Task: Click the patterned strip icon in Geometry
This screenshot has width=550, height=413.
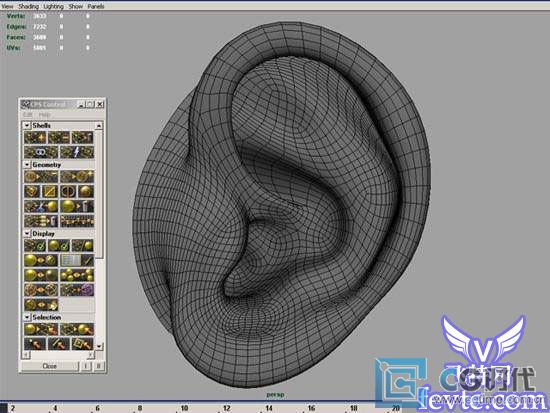Action: click(x=77, y=221)
